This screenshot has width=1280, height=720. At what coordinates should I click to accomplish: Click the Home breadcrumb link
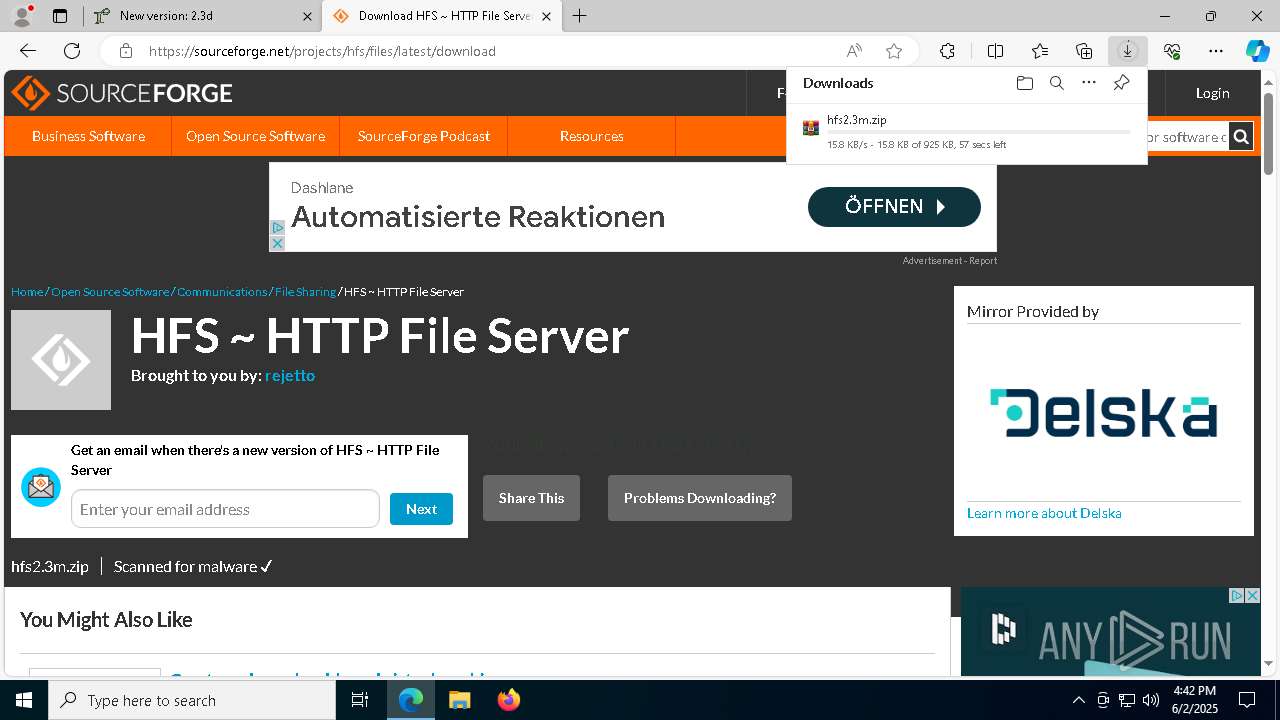pyautogui.click(x=27, y=292)
